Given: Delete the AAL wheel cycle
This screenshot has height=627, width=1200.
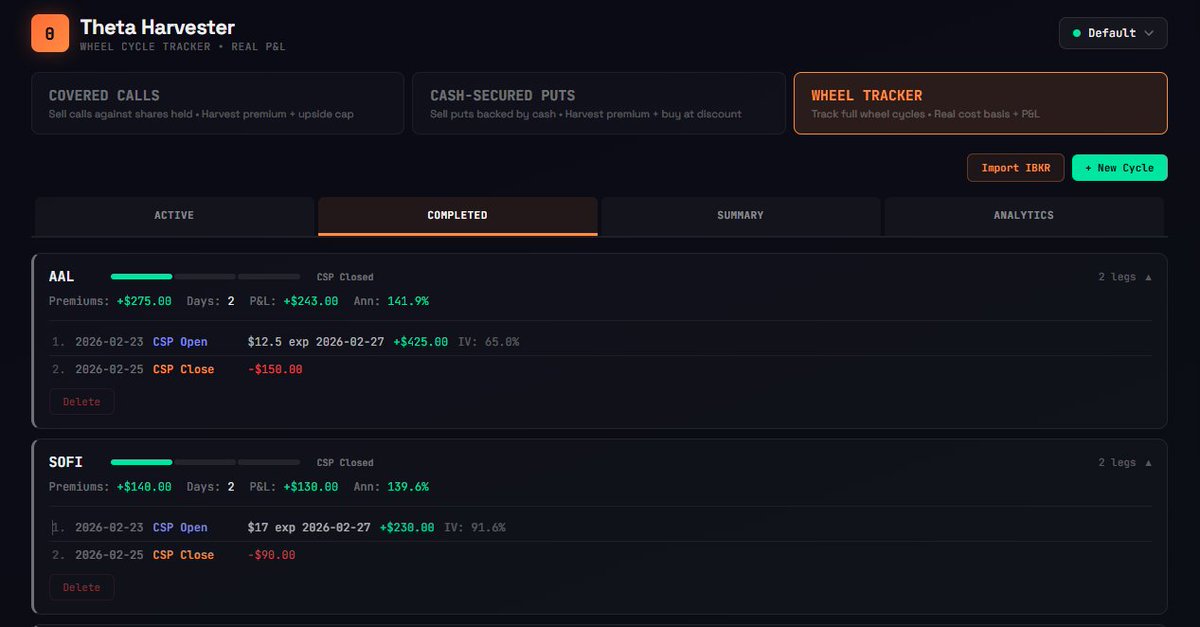Looking at the screenshot, I should (82, 402).
